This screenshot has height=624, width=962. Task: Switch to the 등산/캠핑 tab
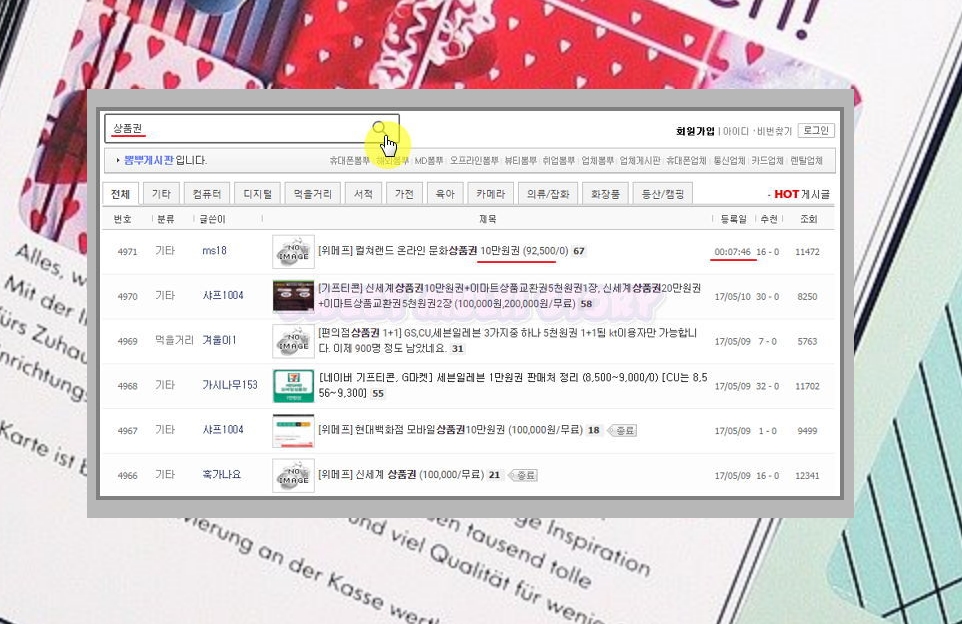[663, 194]
